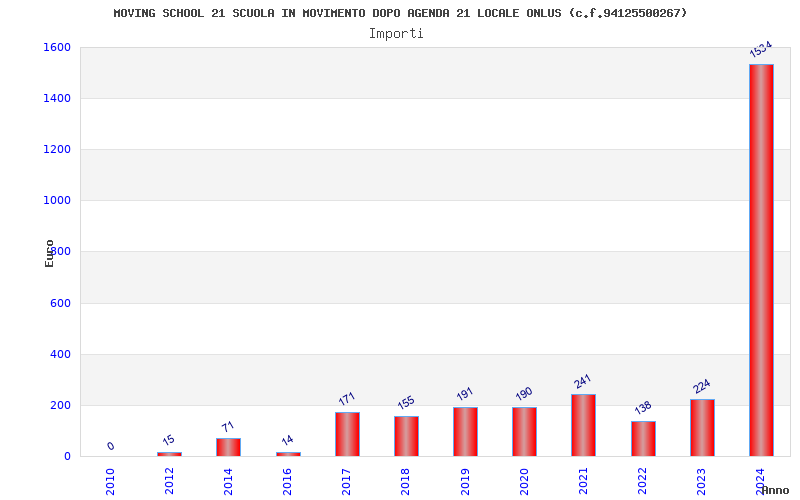The width and height of the screenshot is (800, 500).
Task: Click the 2012 bar
Action: (169, 454)
